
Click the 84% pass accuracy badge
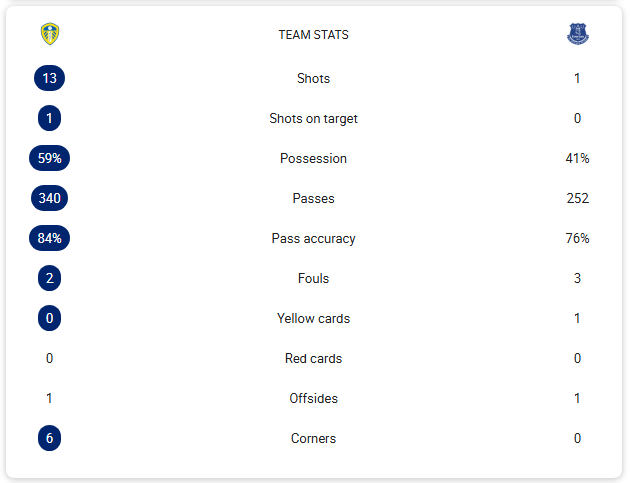pyautogui.click(x=49, y=238)
